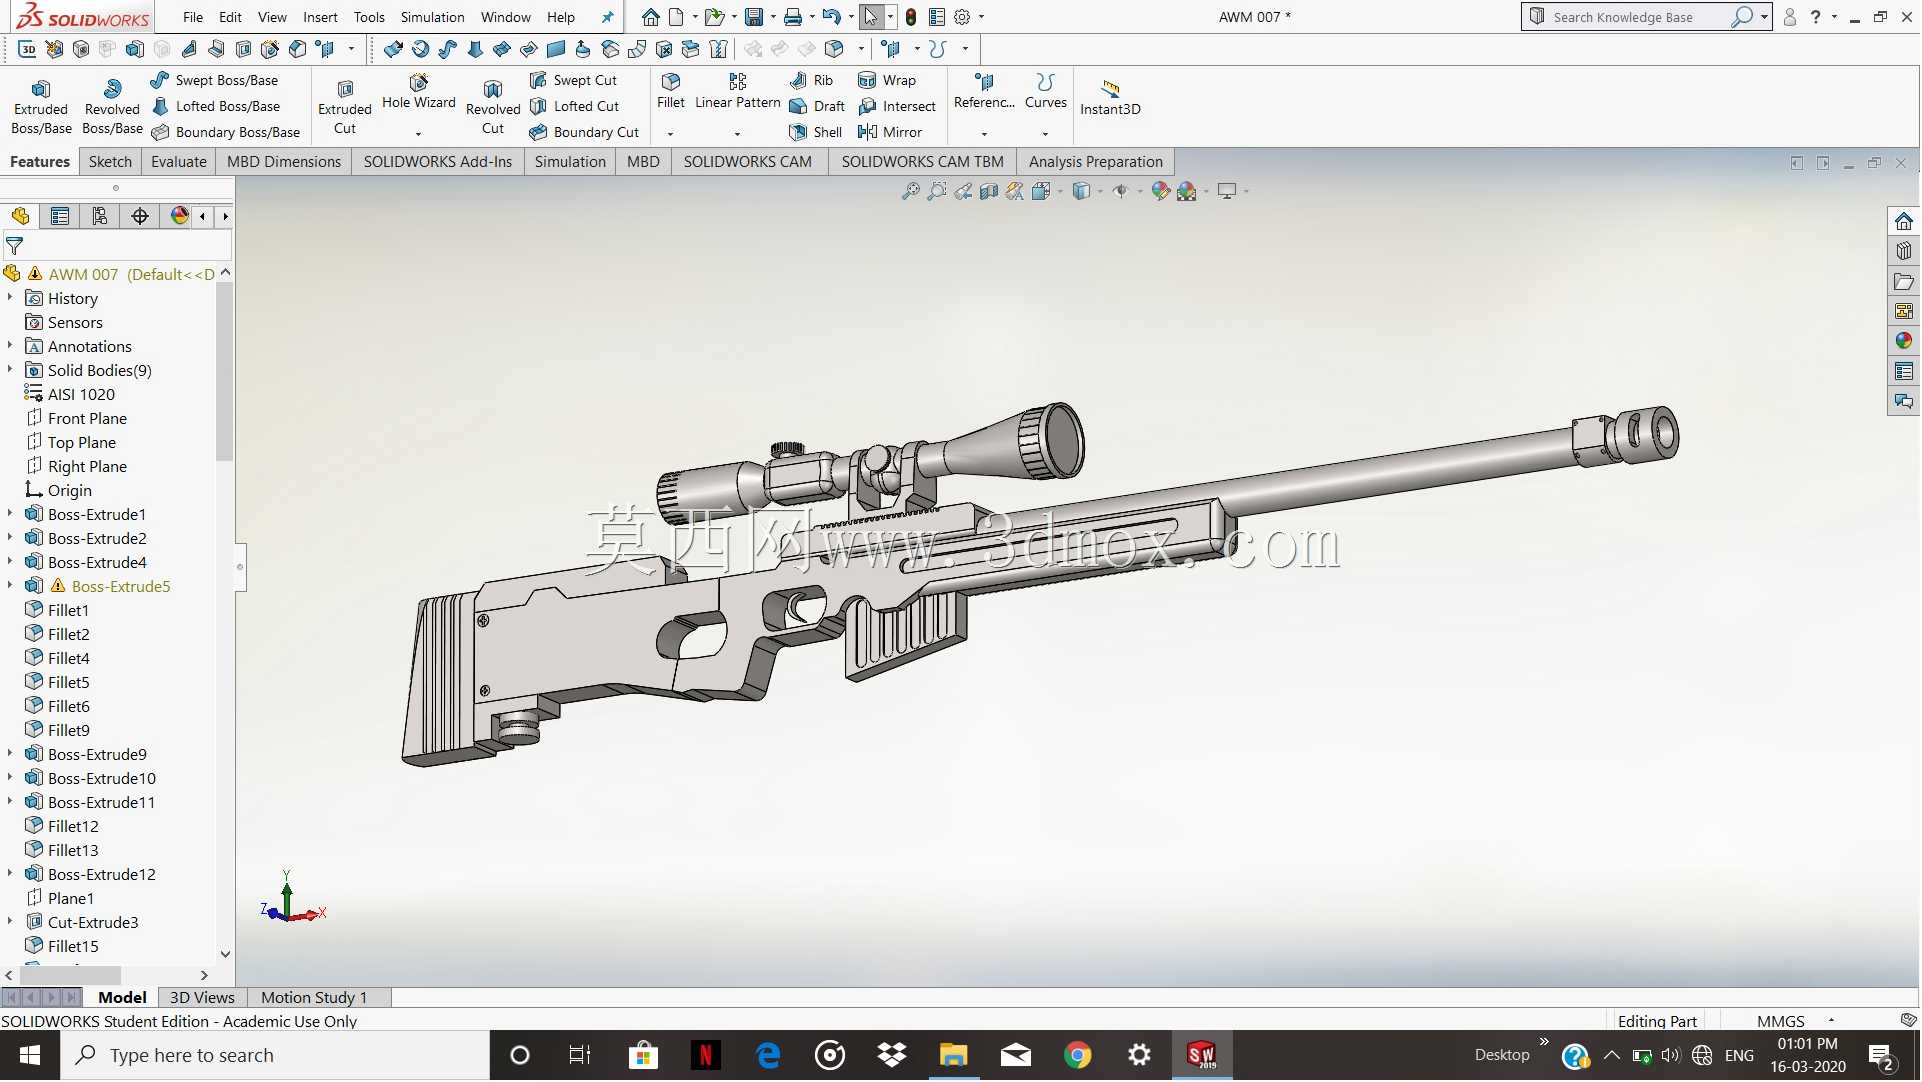Switch to the SOLIDWORKS CAM tab

[748, 162]
